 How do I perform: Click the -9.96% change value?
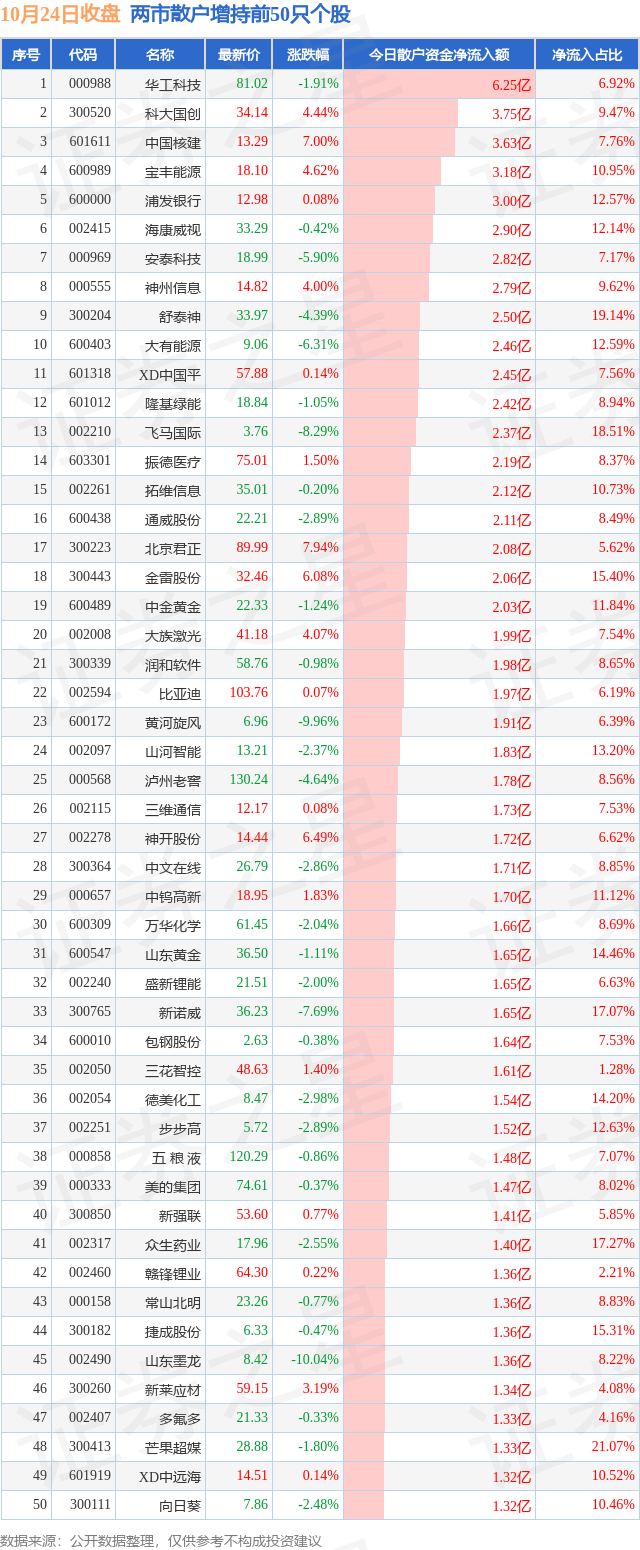[x=318, y=722]
